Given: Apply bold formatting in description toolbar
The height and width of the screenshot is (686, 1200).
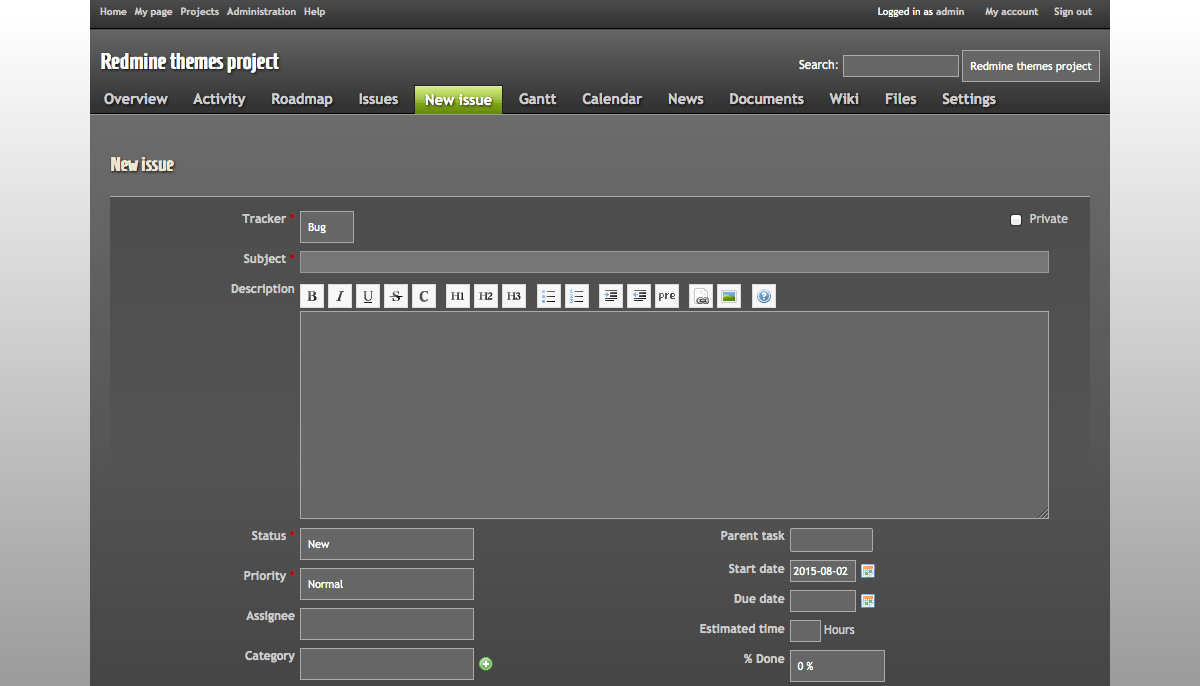Looking at the screenshot, I should 312,296.
